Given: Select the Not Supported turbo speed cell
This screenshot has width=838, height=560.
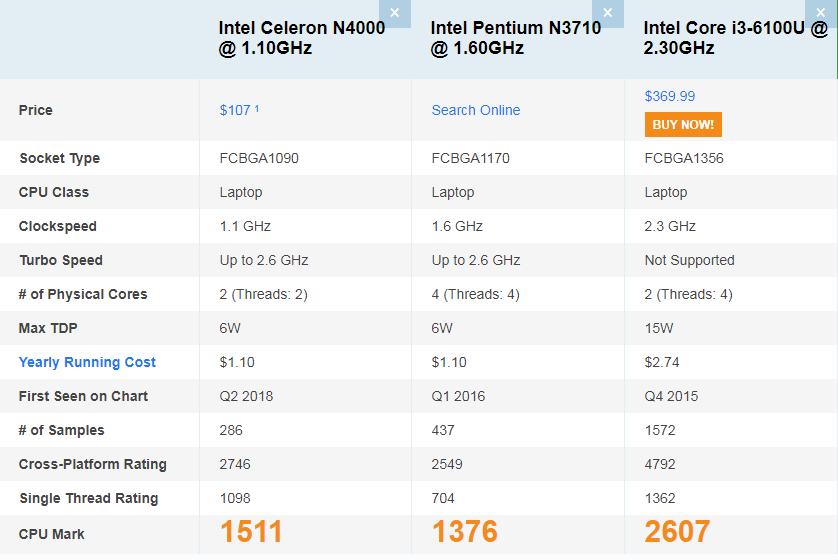Looking at the screenshot, I should (x=690, y=260).
